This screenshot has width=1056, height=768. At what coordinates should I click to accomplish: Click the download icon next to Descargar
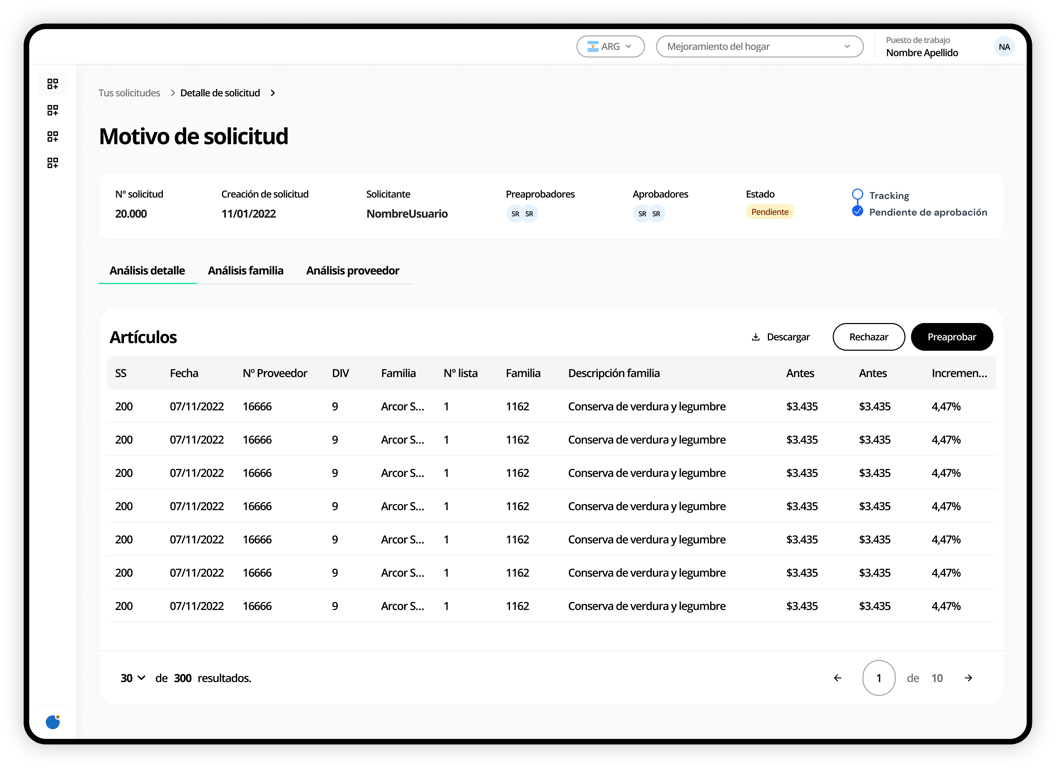coord(756,337)
